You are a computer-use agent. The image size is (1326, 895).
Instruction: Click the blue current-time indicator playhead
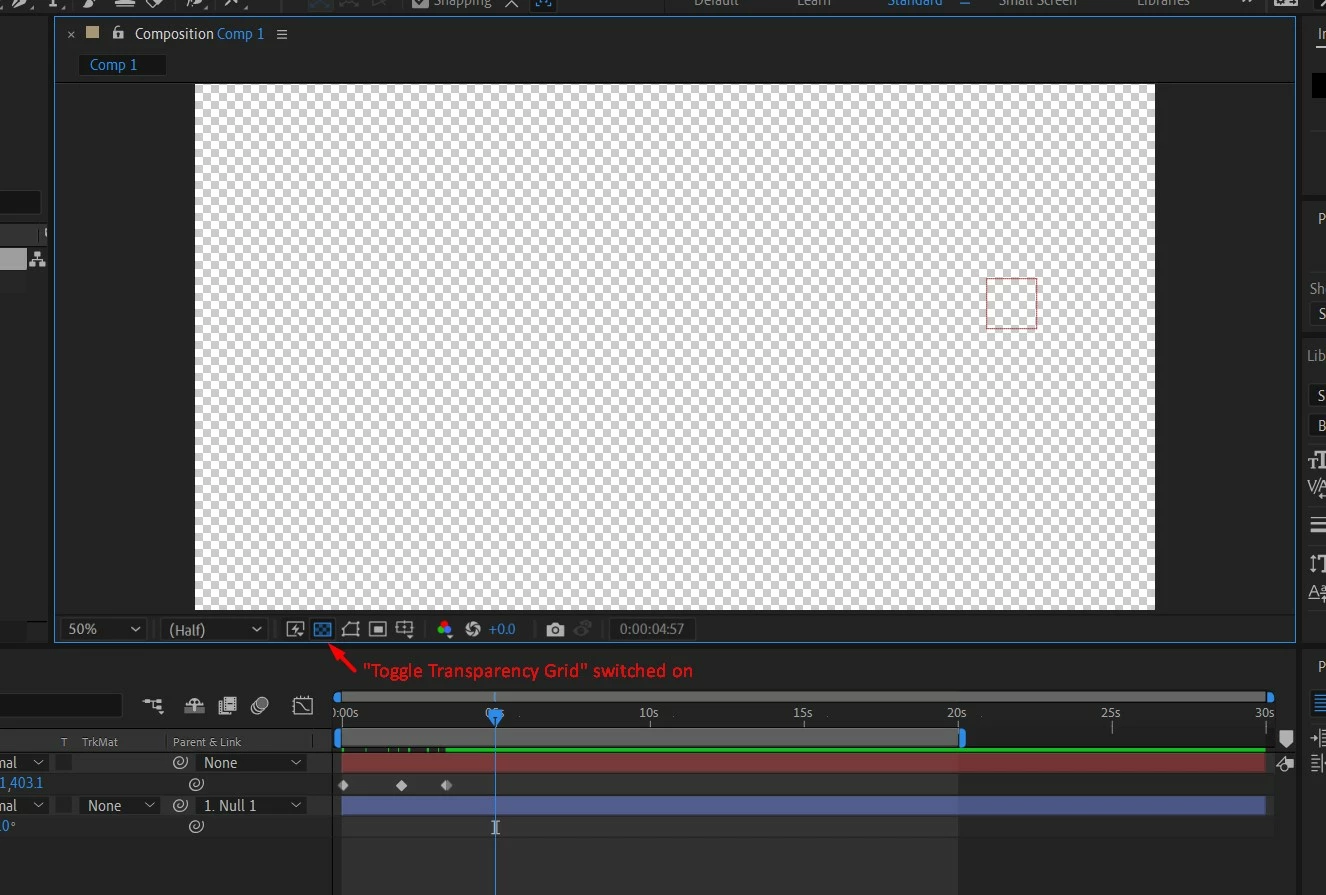coord(495,716)
